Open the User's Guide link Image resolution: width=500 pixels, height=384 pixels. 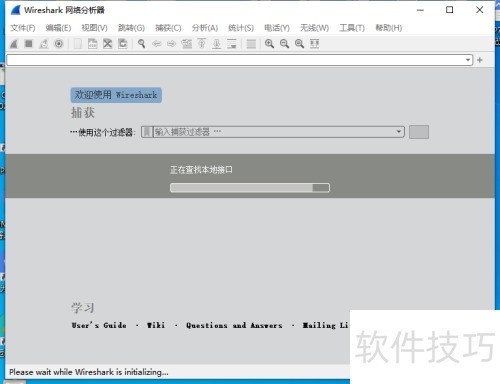coord(99,325)
